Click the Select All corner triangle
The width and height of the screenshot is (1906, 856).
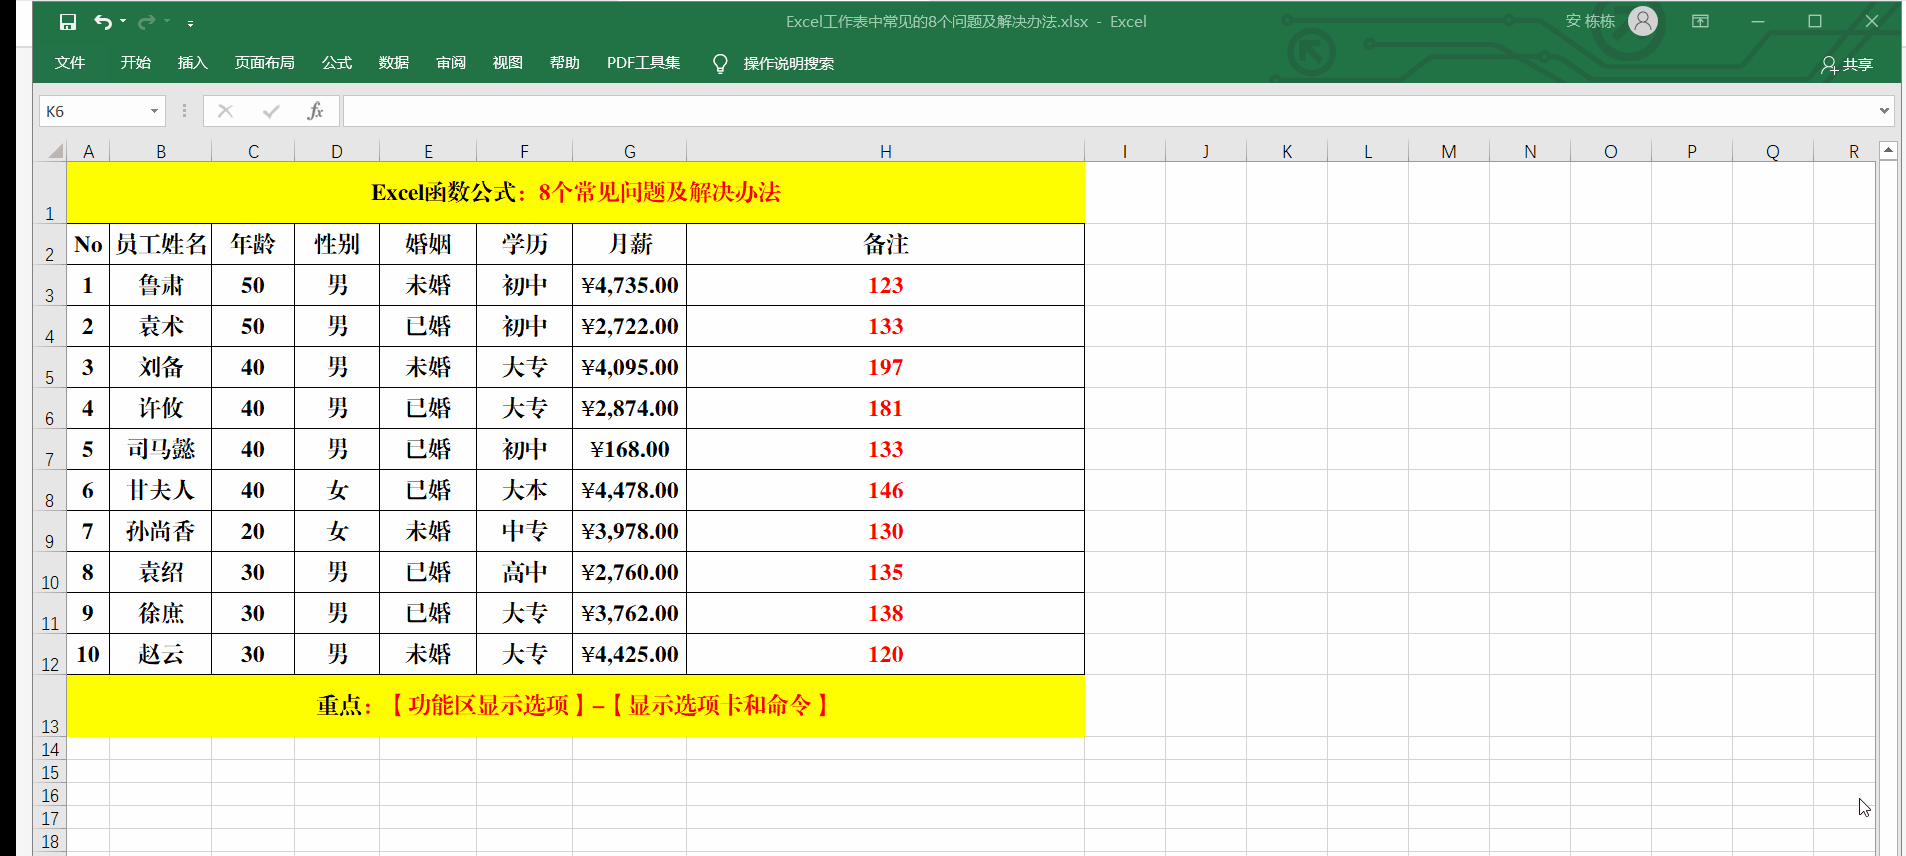[x=56, y=151]
